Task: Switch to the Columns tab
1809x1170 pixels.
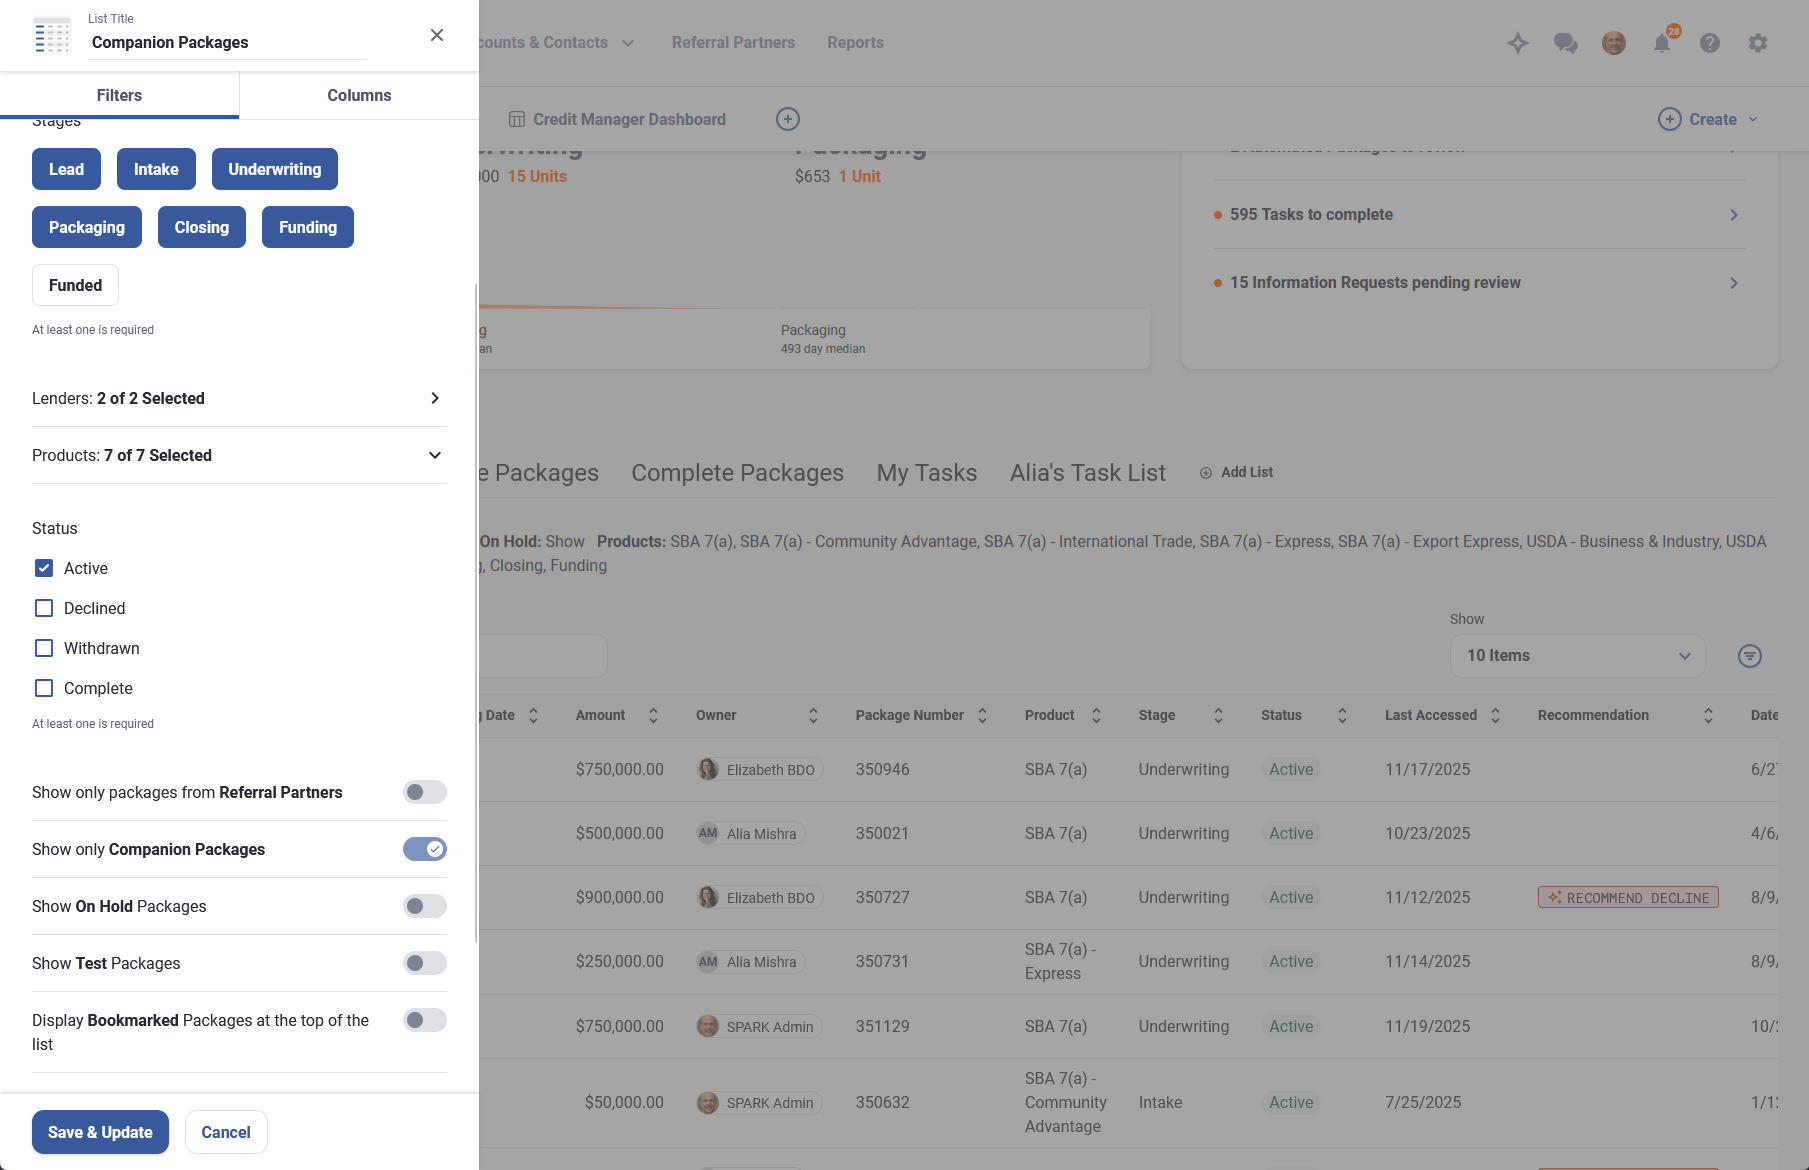Action: pos(359,95)
